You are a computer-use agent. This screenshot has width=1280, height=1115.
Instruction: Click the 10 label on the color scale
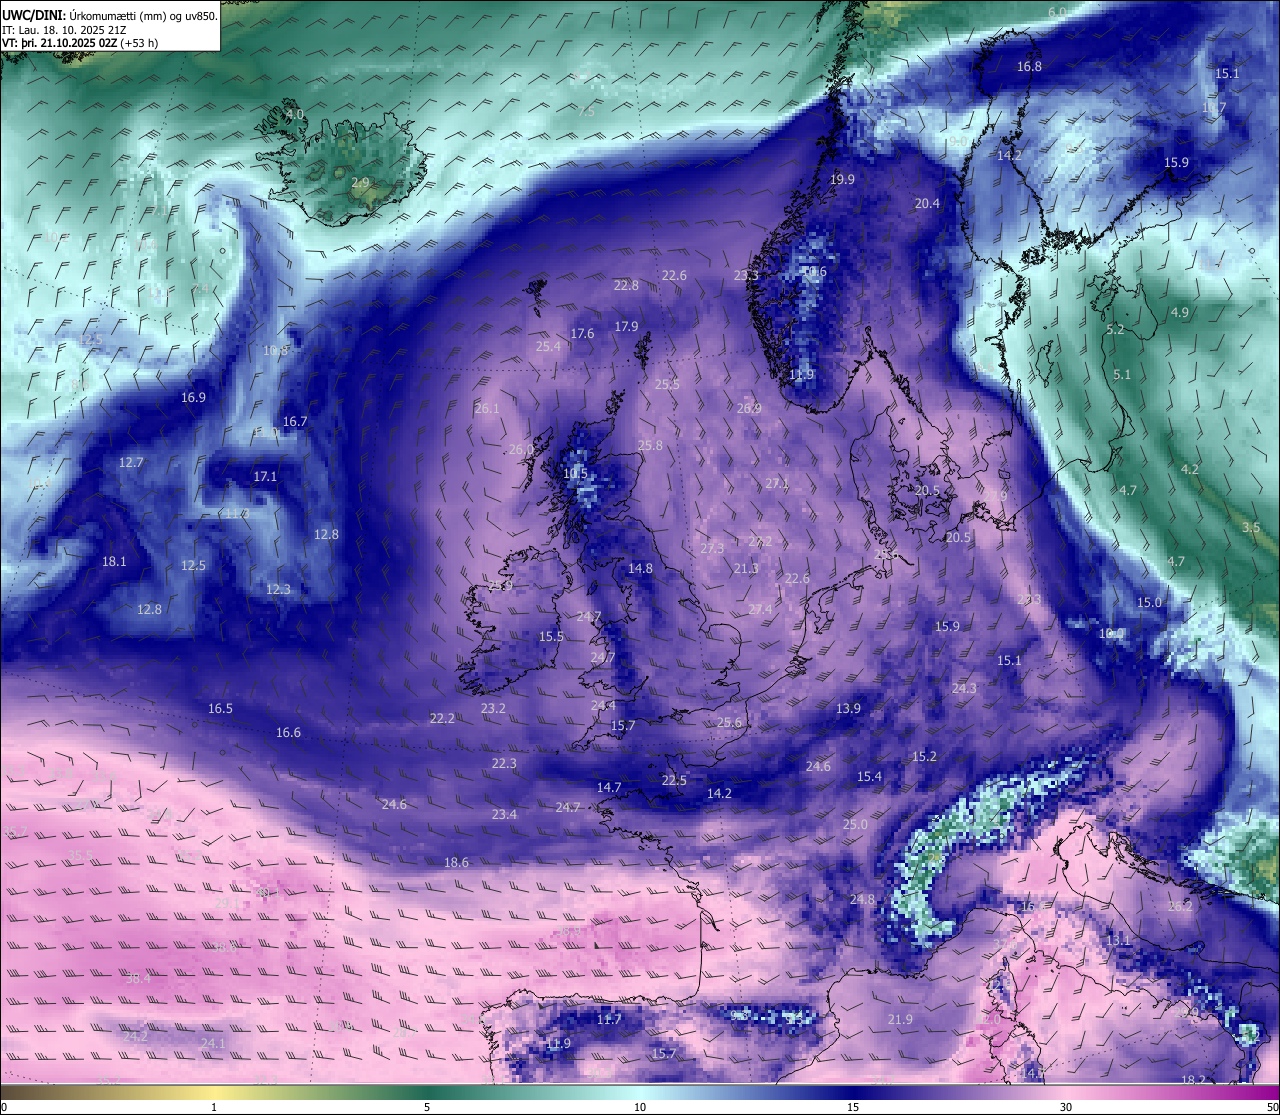tap(640, 1107)
